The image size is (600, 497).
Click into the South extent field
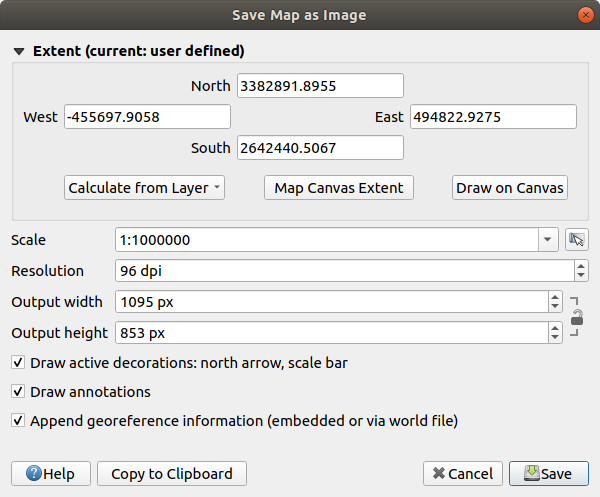(x=319, y=148)
